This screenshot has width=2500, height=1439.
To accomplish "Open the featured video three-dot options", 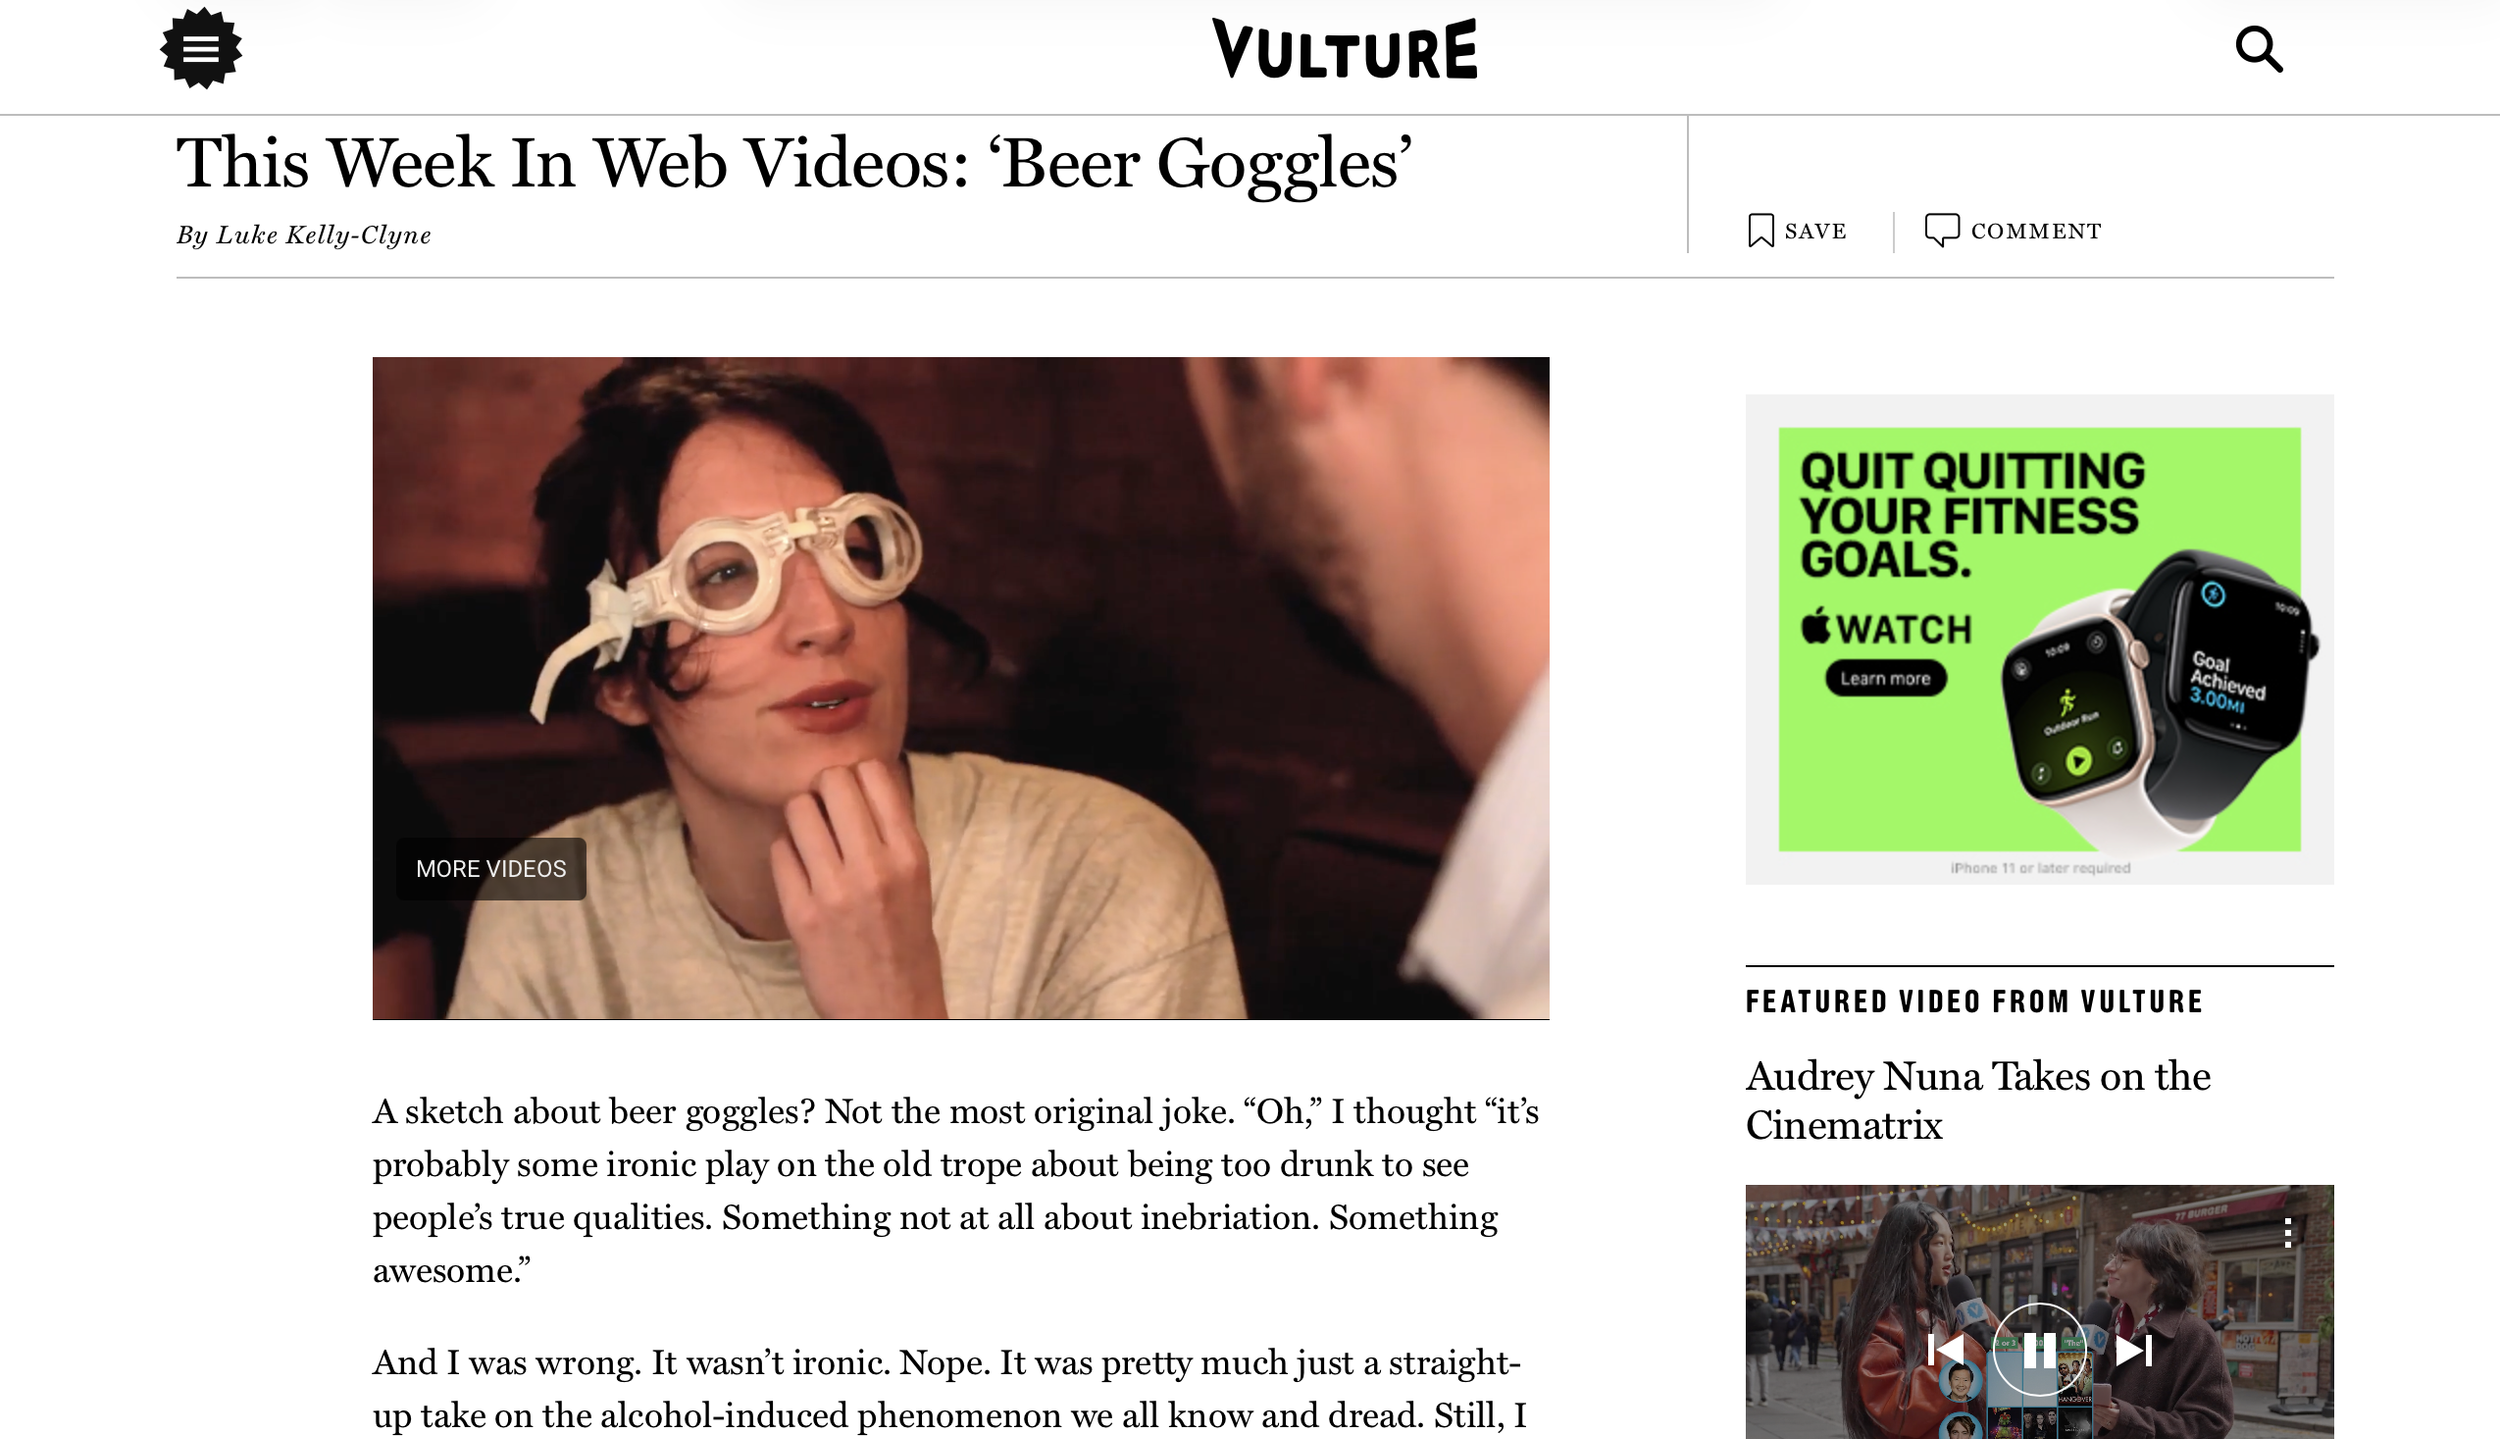I will (2288, 1232).
